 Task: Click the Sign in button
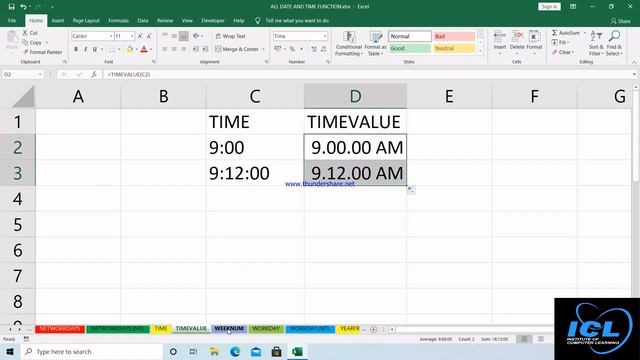[x=549, y=7]
